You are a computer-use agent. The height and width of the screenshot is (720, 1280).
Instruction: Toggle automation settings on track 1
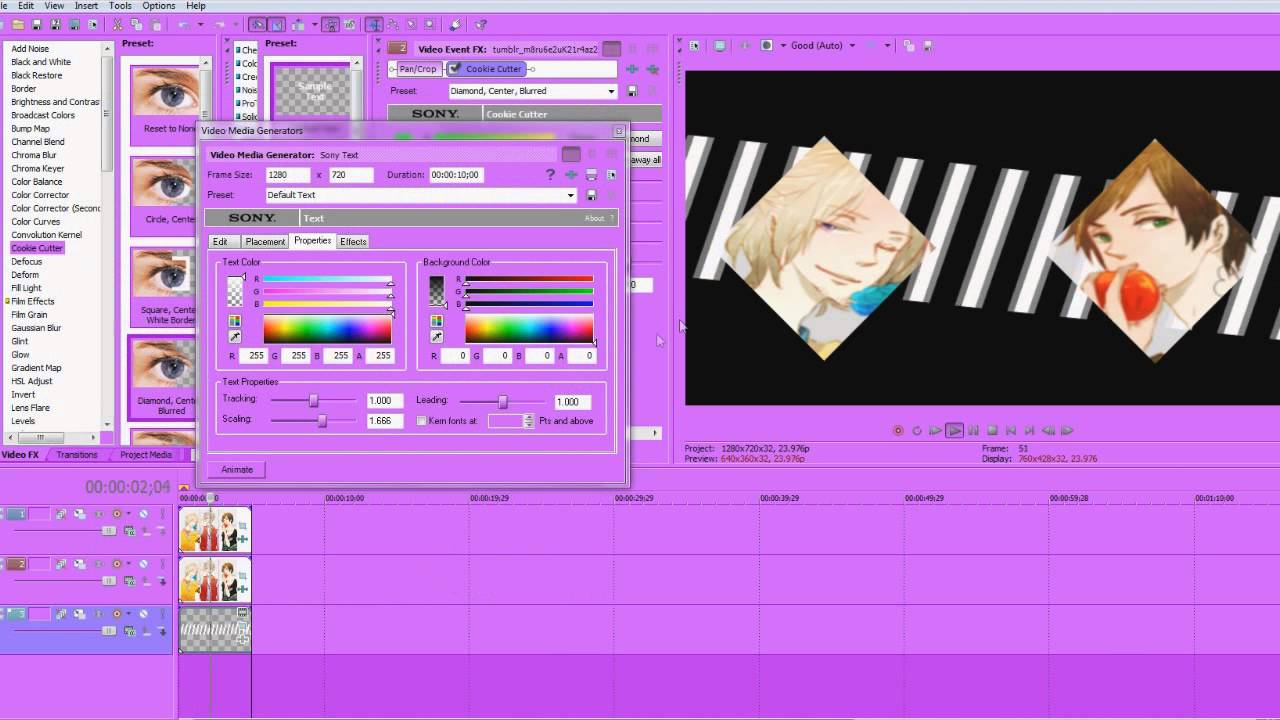pos(117,514)
